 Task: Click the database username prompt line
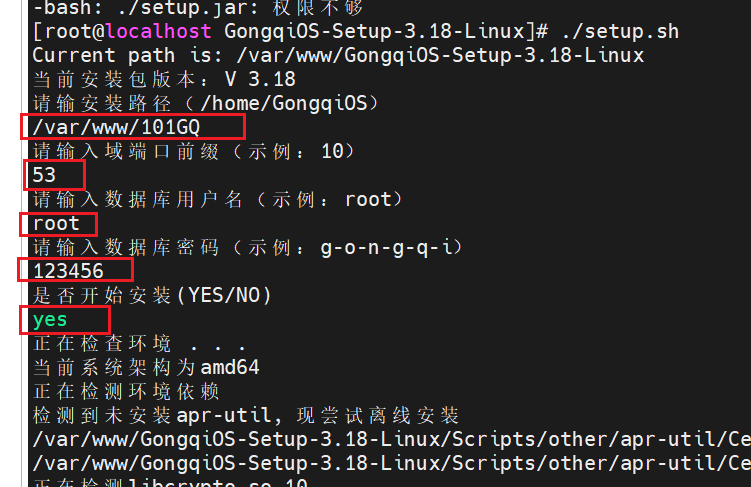point(218,199)
